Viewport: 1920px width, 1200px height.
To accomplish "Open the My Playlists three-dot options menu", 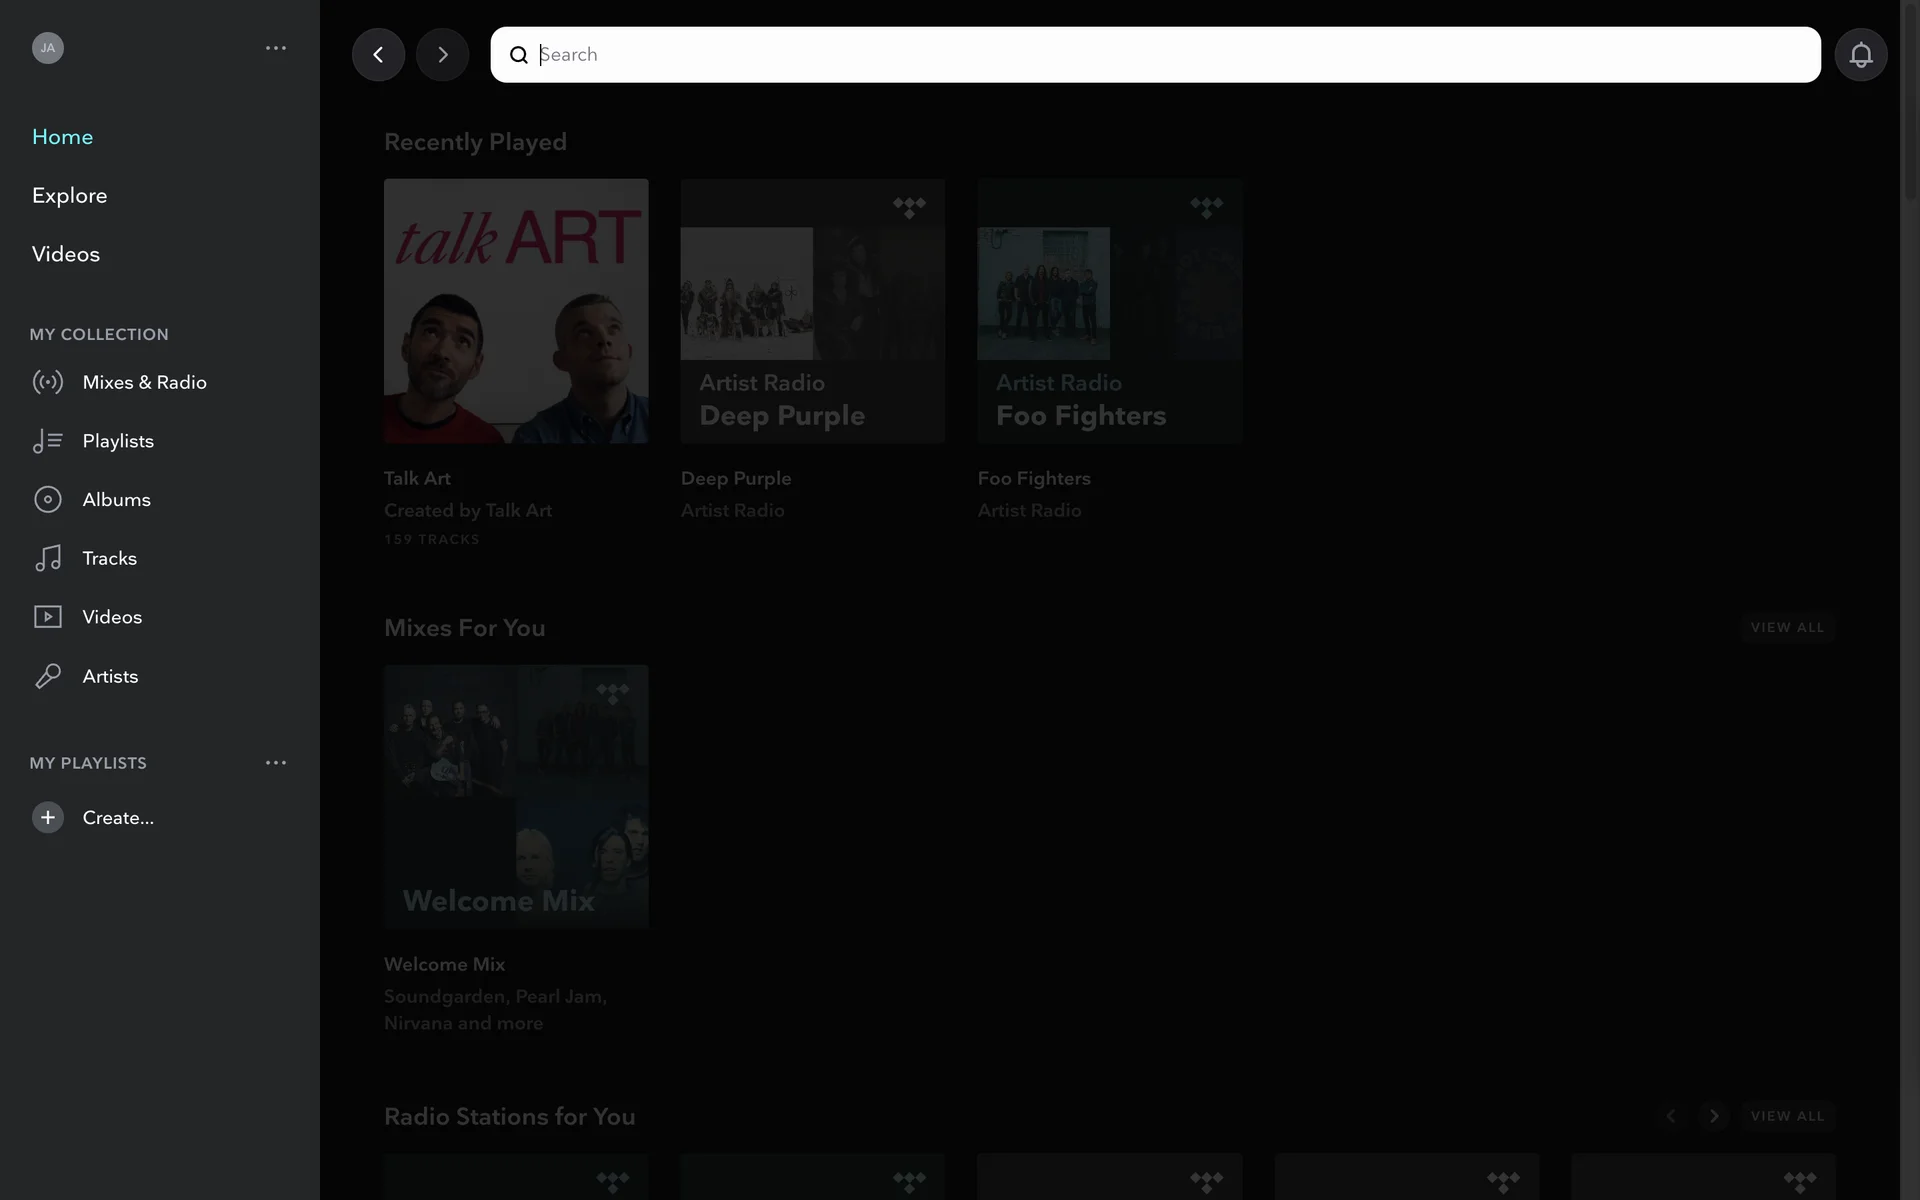I will 276,763.
